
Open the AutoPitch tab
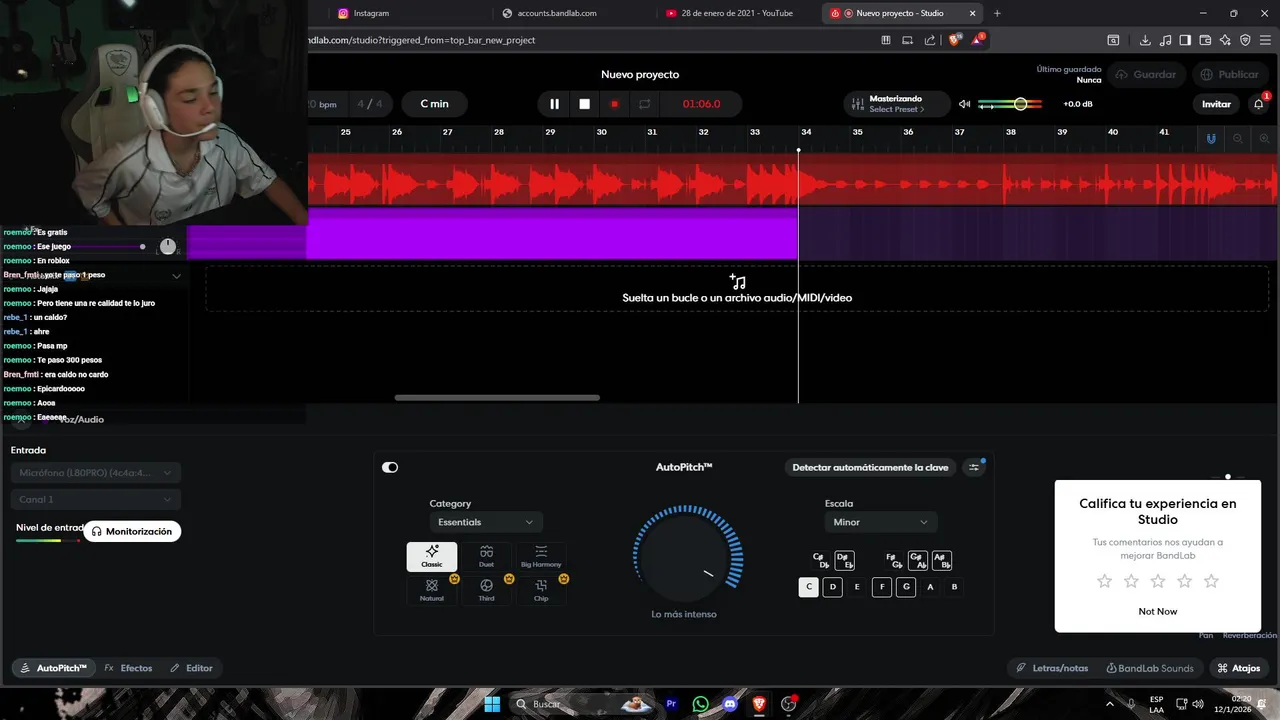(53, 668)
